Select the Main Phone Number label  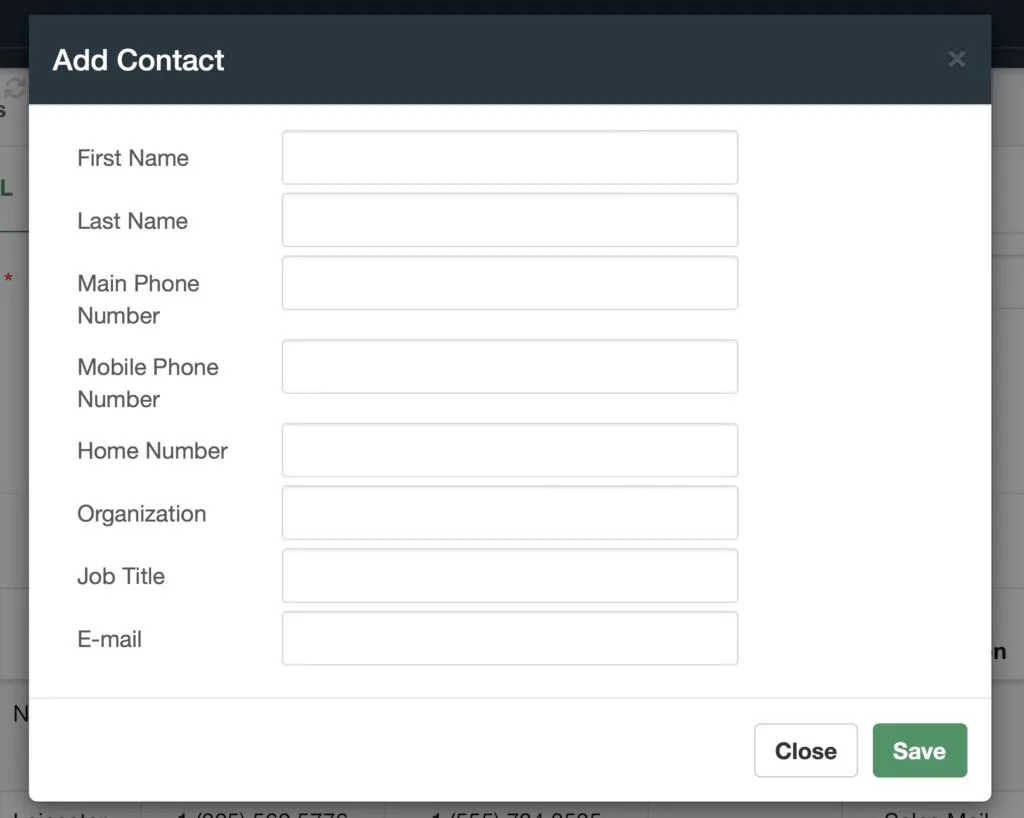(x=138, y=300)
